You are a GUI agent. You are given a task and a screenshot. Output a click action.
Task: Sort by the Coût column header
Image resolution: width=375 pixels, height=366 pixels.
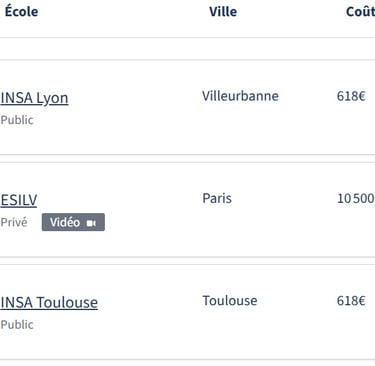click(360, 12)
